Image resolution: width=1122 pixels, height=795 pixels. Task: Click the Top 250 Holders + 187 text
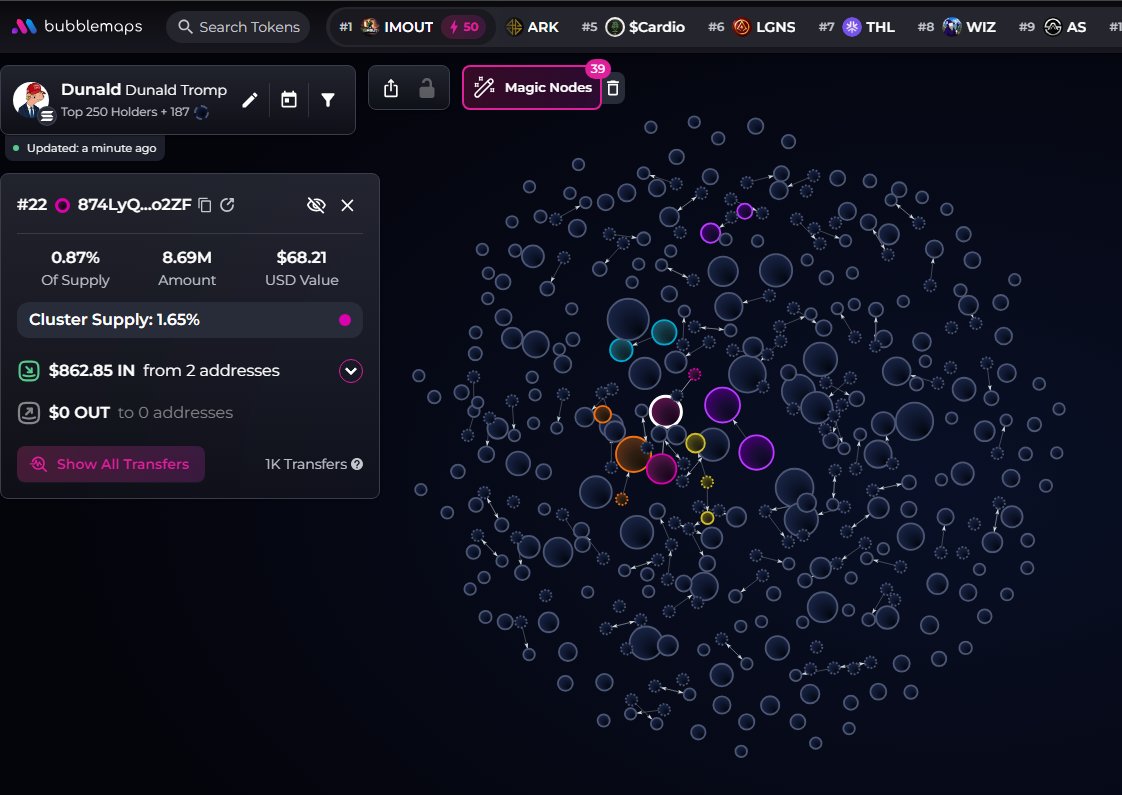(x=125, y=112)
